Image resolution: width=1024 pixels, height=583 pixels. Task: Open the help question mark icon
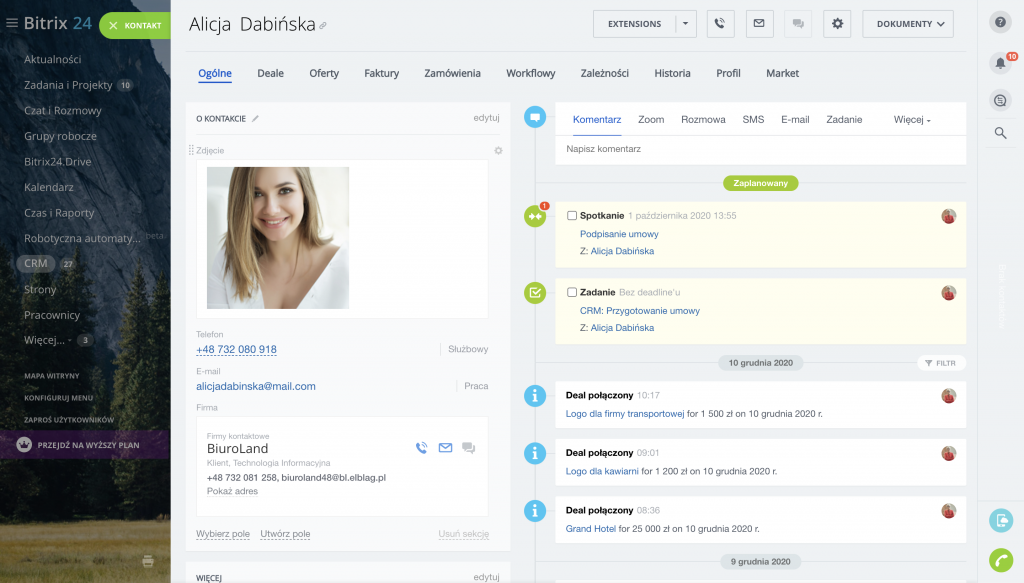click(x=1000, y=23)
